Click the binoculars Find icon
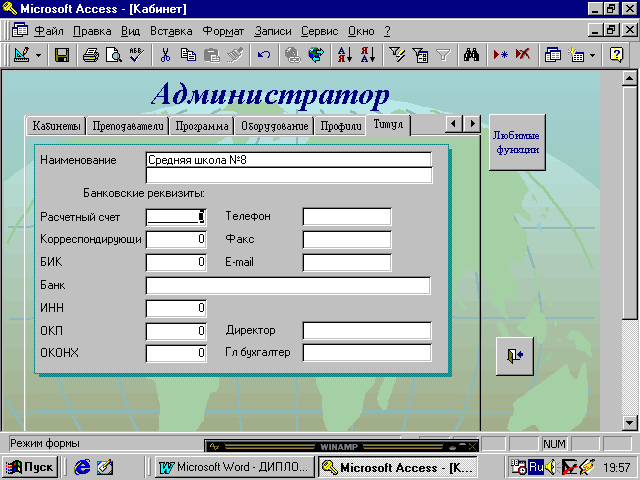This screenshot has height=480, width=640. (x=474, y=55)
